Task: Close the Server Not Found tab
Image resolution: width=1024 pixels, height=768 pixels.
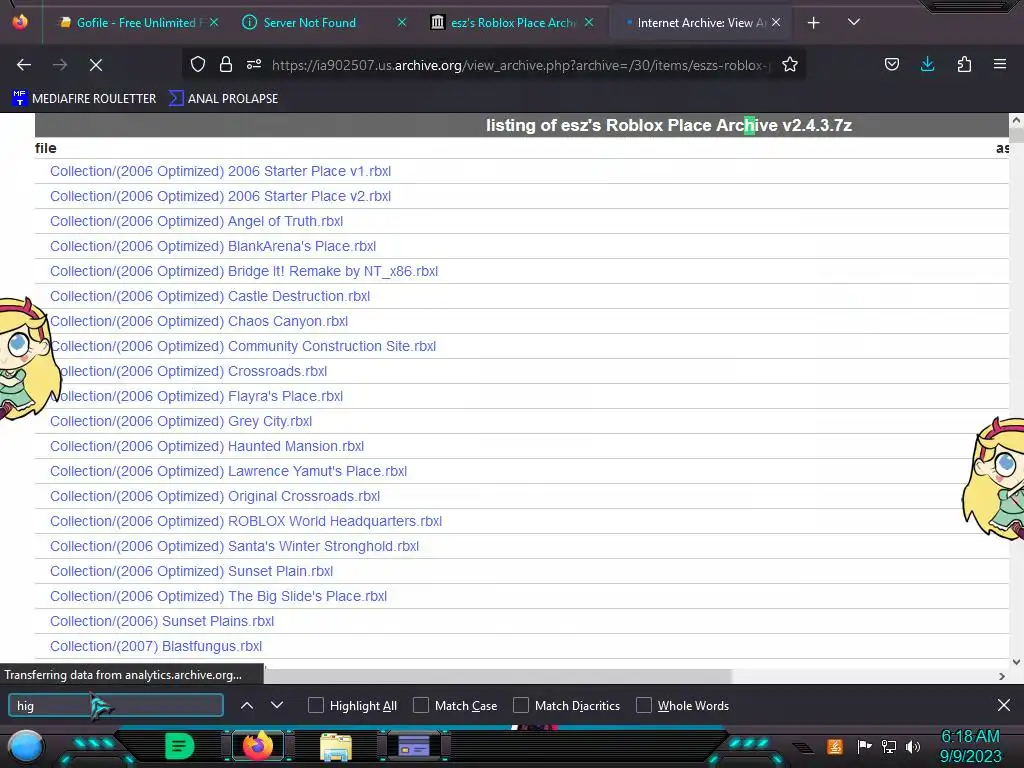Action: 402,22
